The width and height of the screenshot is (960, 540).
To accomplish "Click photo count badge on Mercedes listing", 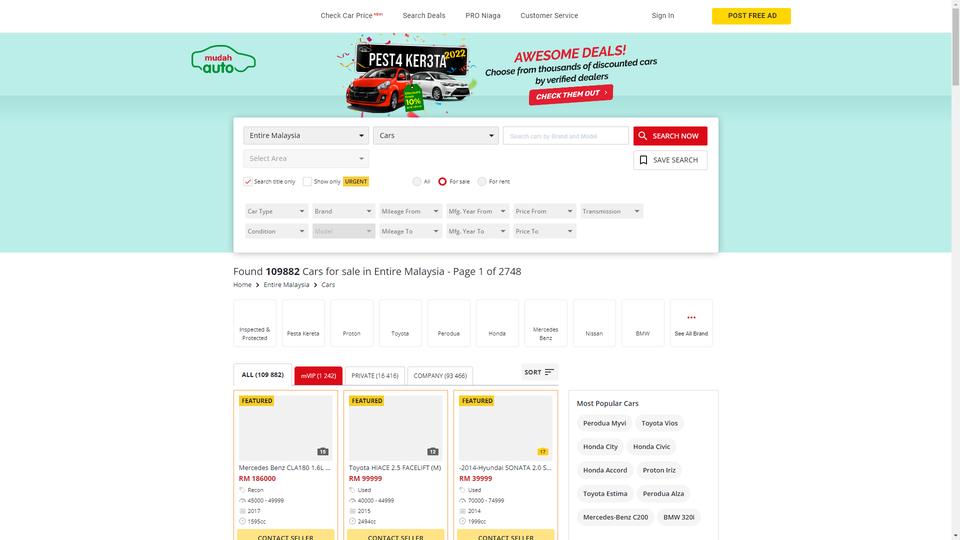I will [x=323, y=452].
